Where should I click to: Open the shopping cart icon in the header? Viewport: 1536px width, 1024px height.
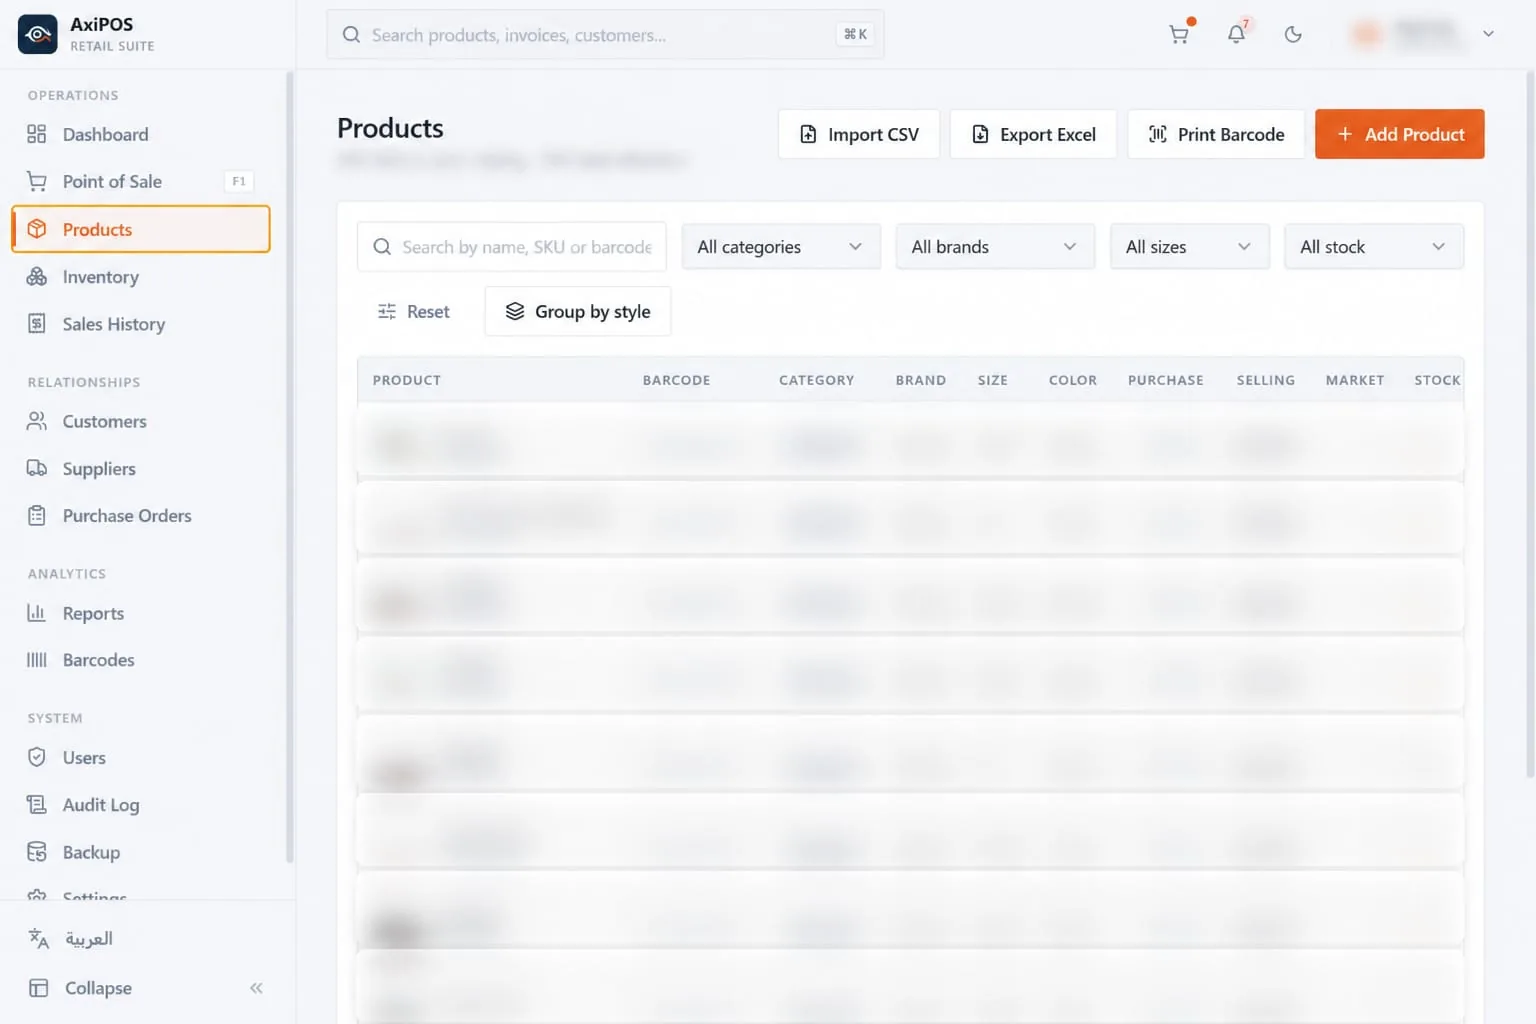1179,34
